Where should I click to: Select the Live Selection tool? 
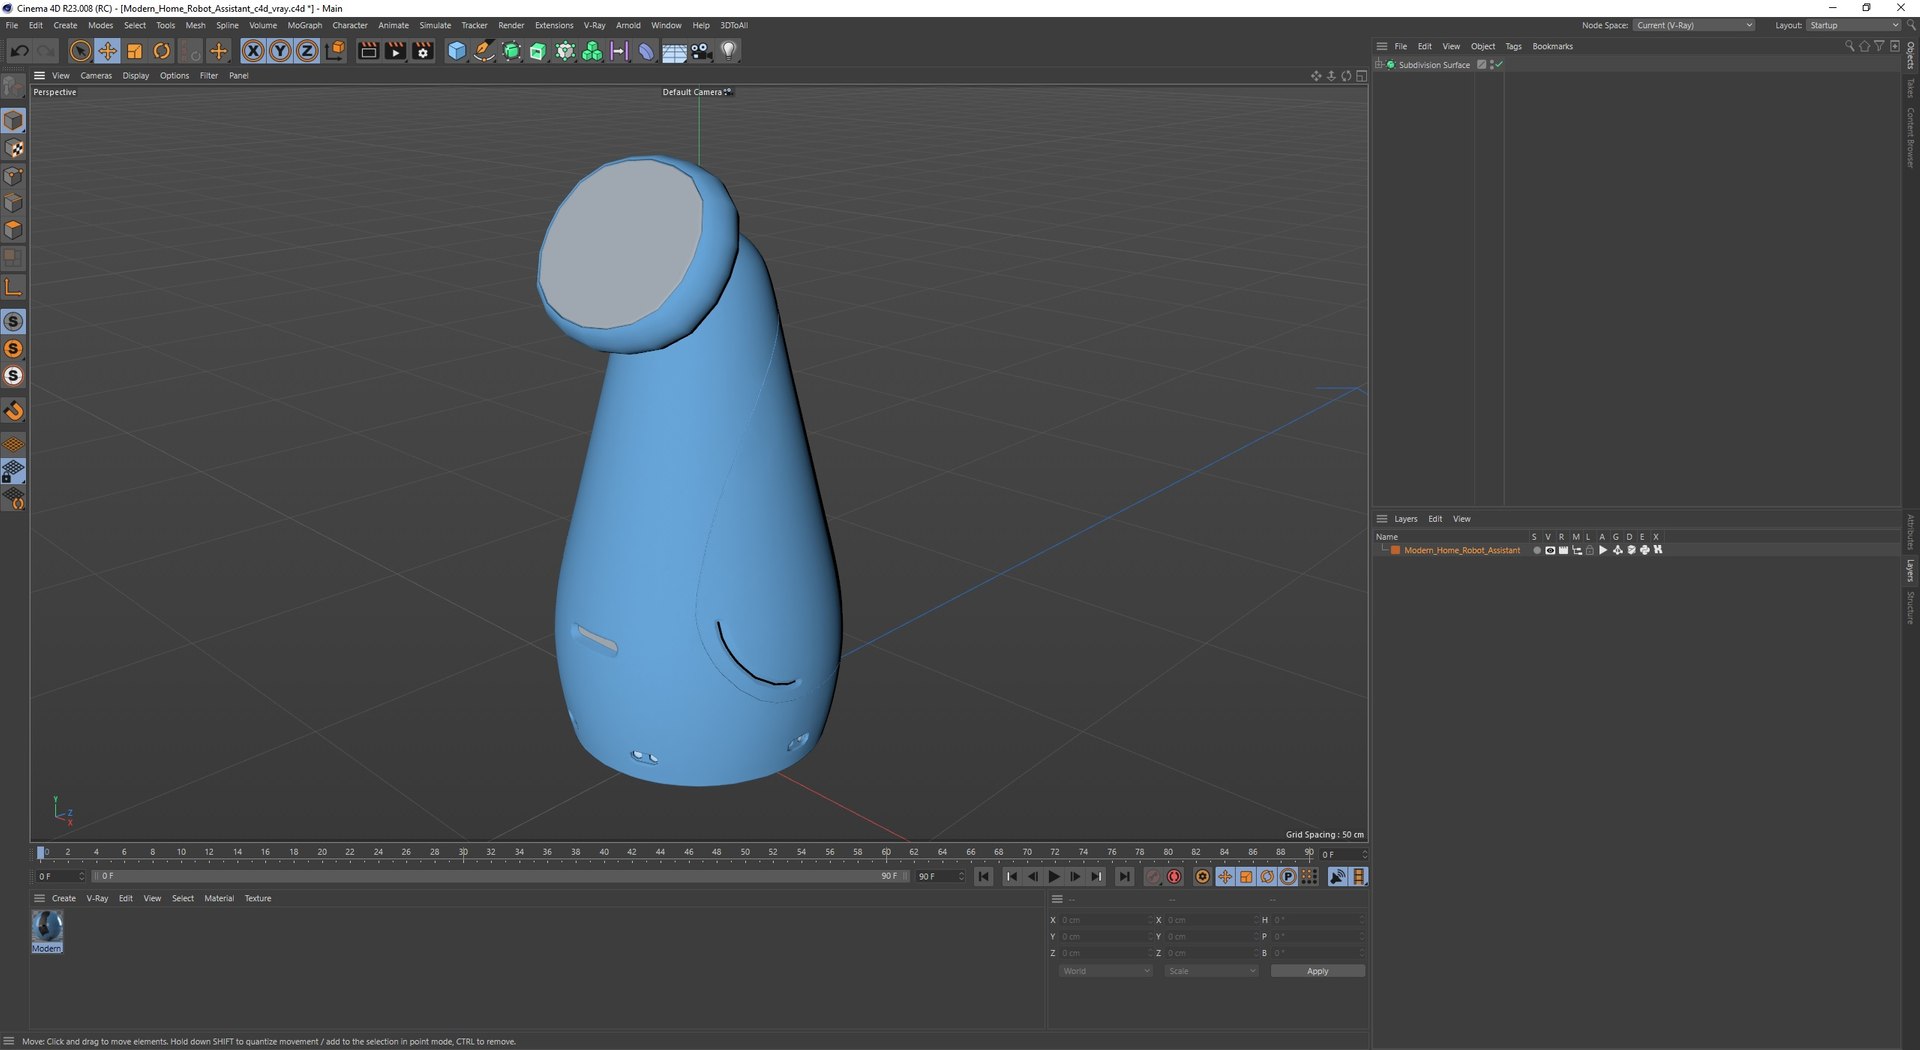point(80,51)
